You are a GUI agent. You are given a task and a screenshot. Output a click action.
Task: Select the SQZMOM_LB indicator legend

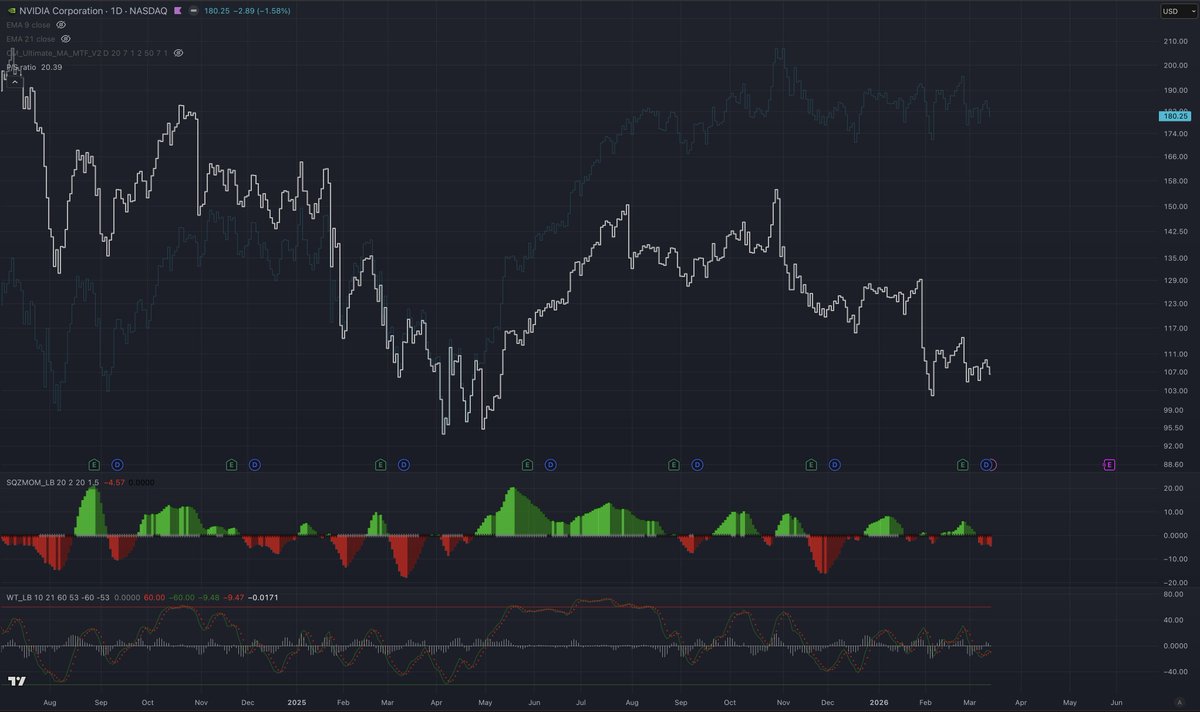(53, 482)
